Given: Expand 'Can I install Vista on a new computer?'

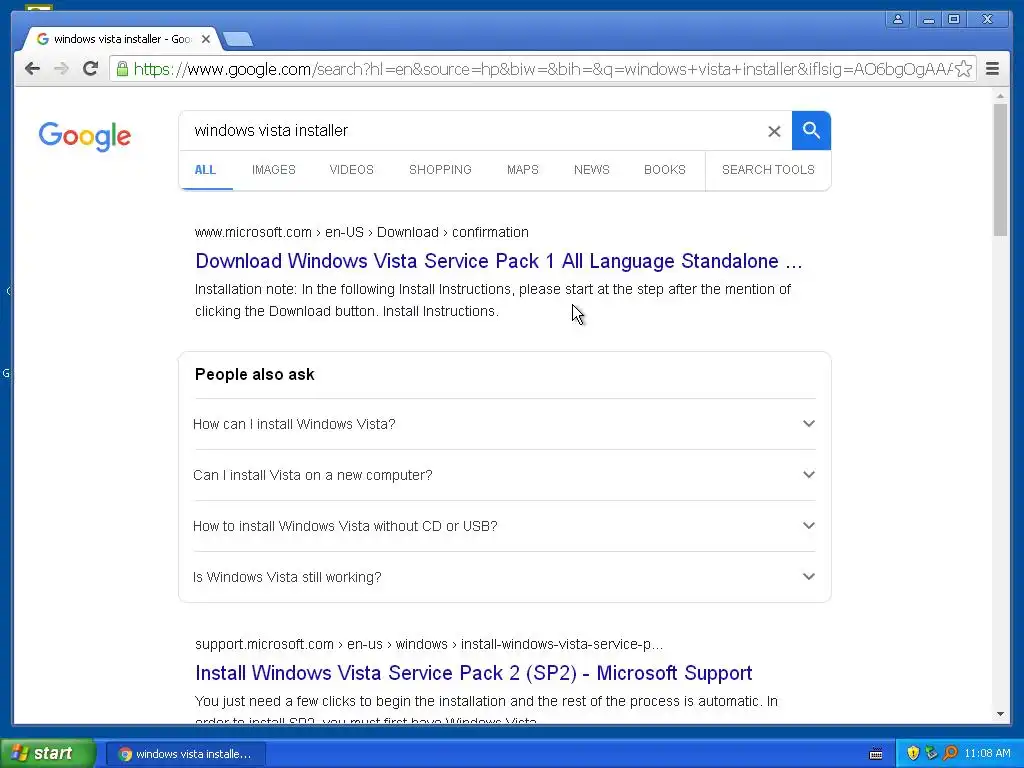Looking at the screenshot, I should [x=505, y=475].
